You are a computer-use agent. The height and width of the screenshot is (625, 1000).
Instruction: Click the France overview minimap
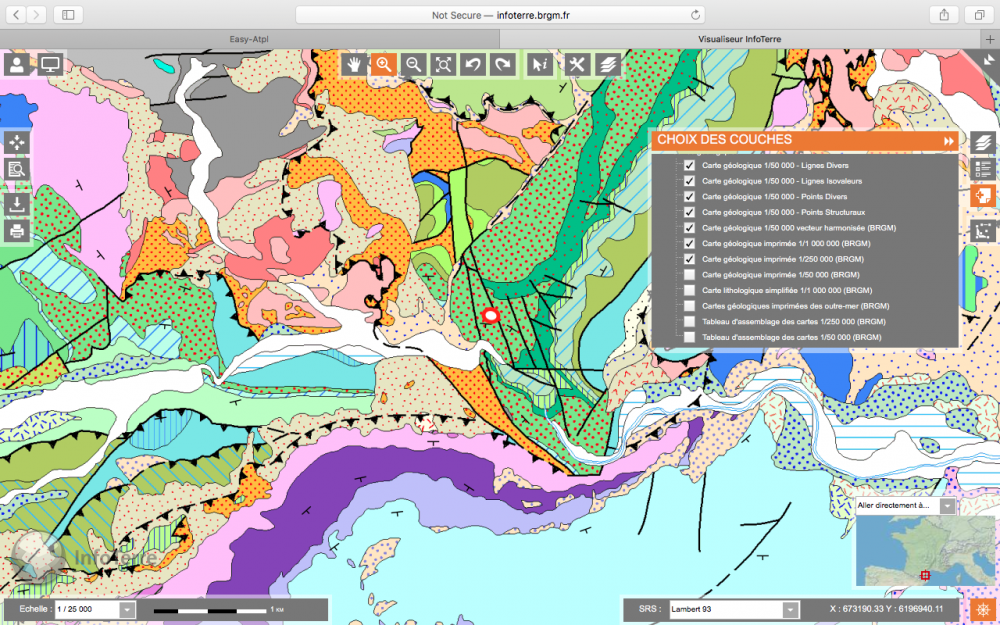pyautogui.click(x=906, y=552)
